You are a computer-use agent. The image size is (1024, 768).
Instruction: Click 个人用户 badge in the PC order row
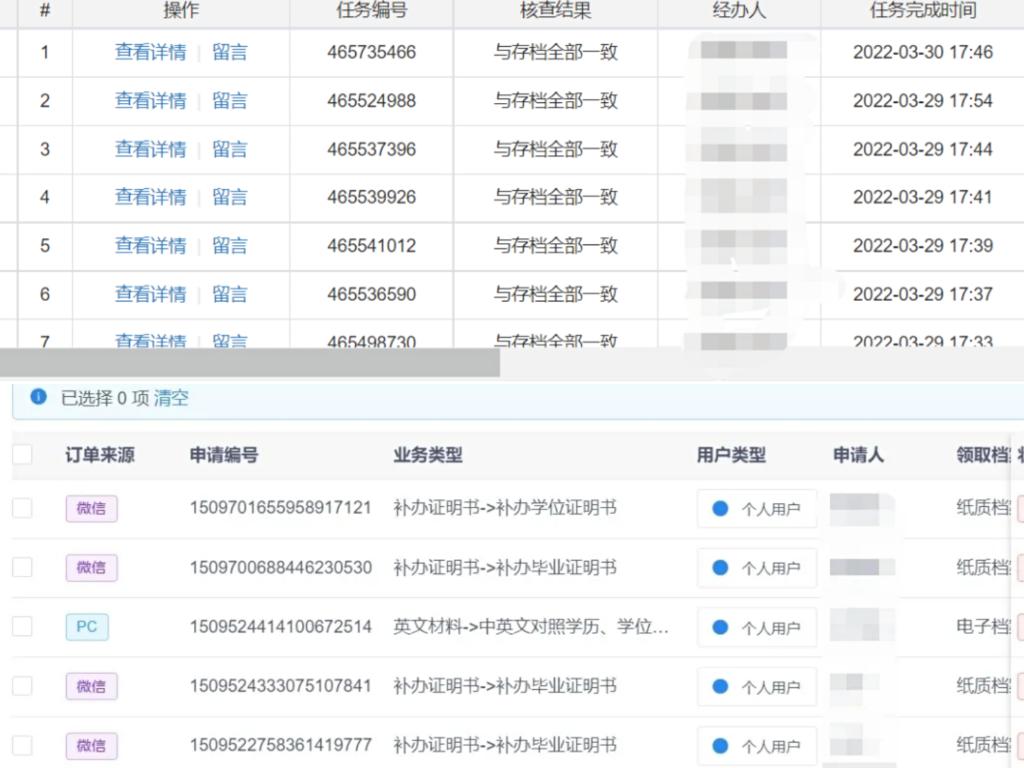pos(757,628)
